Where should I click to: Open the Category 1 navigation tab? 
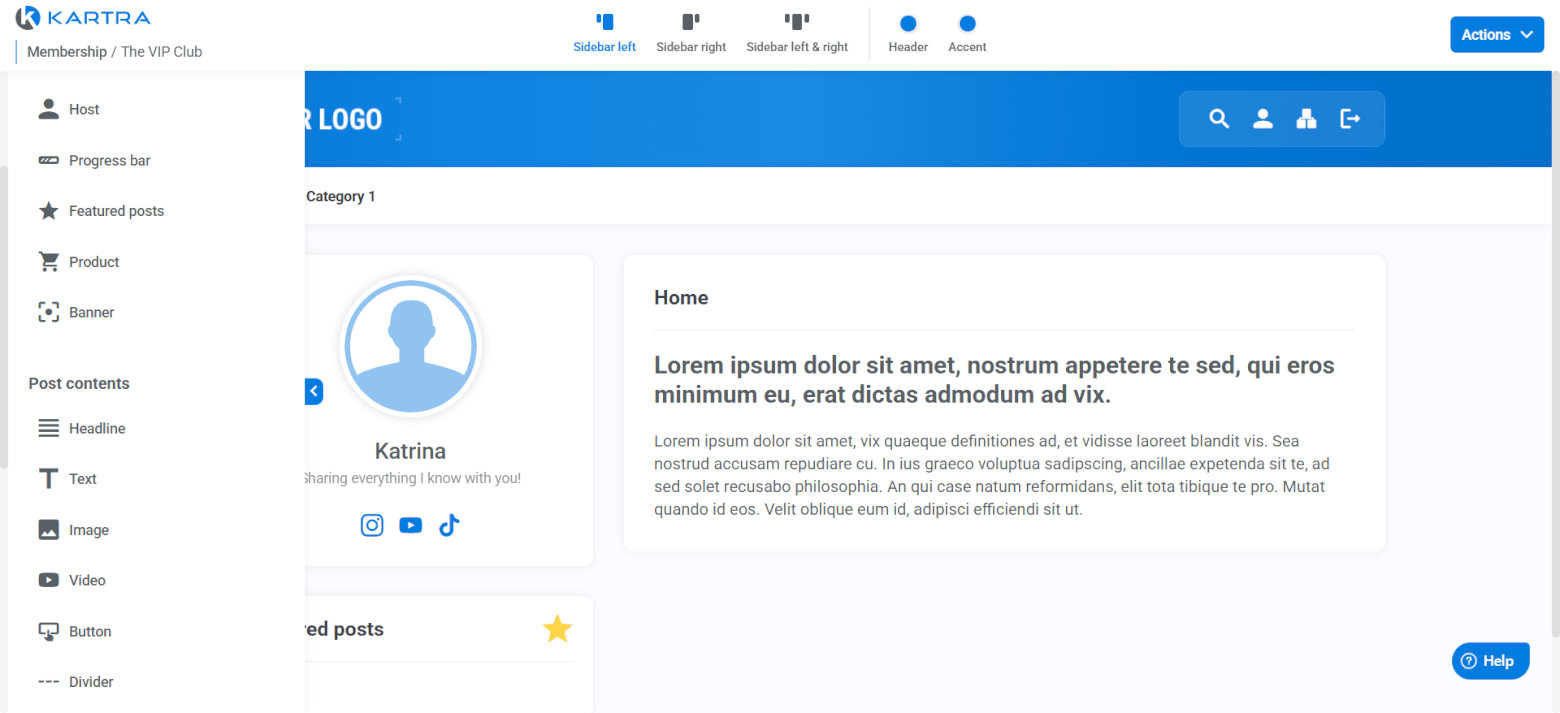click(340, 197)
